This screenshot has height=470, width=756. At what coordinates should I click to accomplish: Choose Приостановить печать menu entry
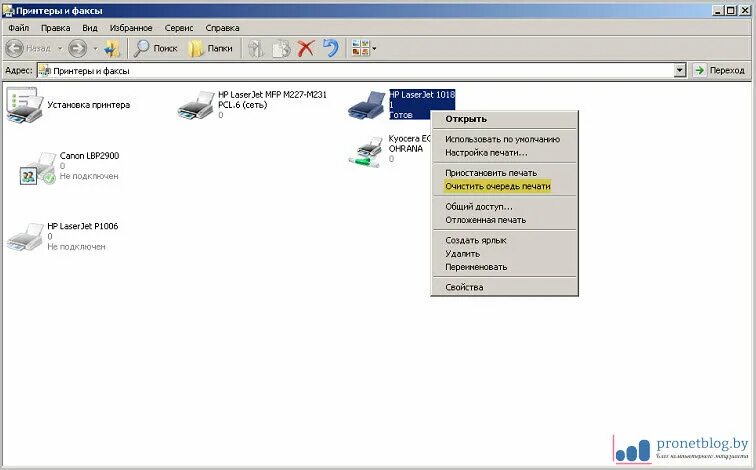(504, 173)
